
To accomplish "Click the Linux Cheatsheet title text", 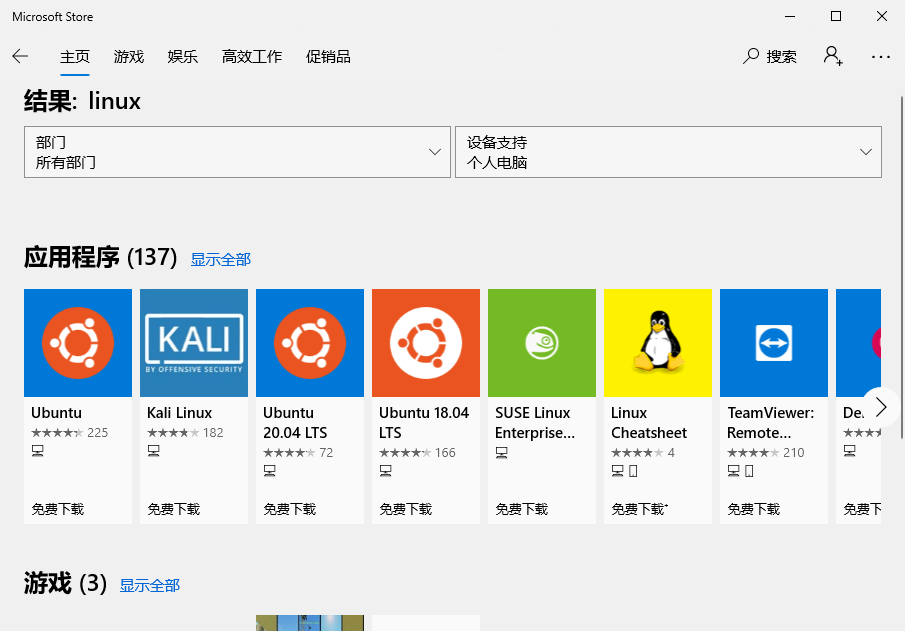I will (649, 423).
